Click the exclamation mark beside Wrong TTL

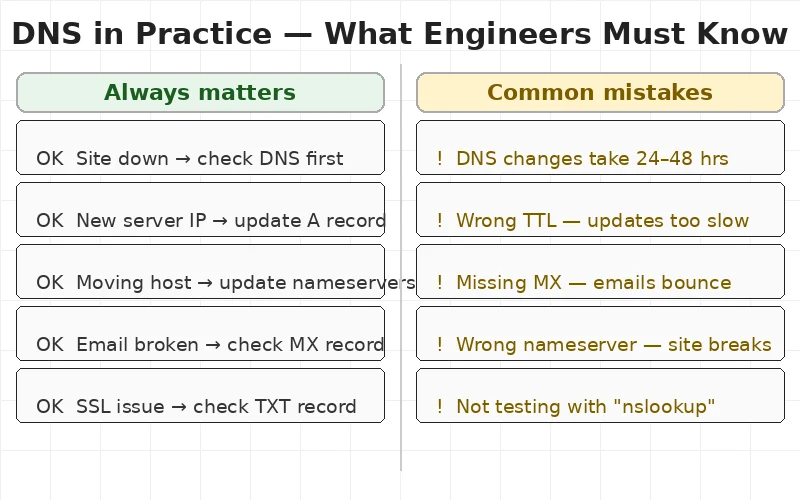coord(440,221)
